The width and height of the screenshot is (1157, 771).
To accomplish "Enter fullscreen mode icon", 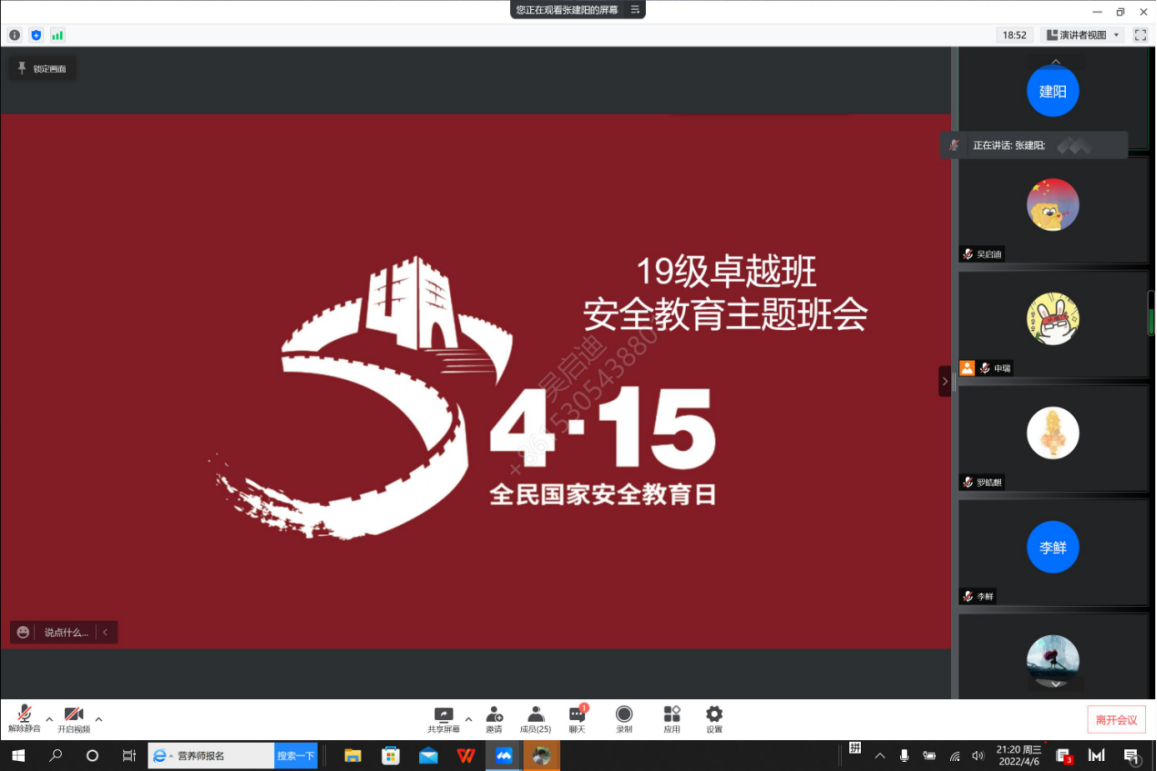I will coord(1140,35).
